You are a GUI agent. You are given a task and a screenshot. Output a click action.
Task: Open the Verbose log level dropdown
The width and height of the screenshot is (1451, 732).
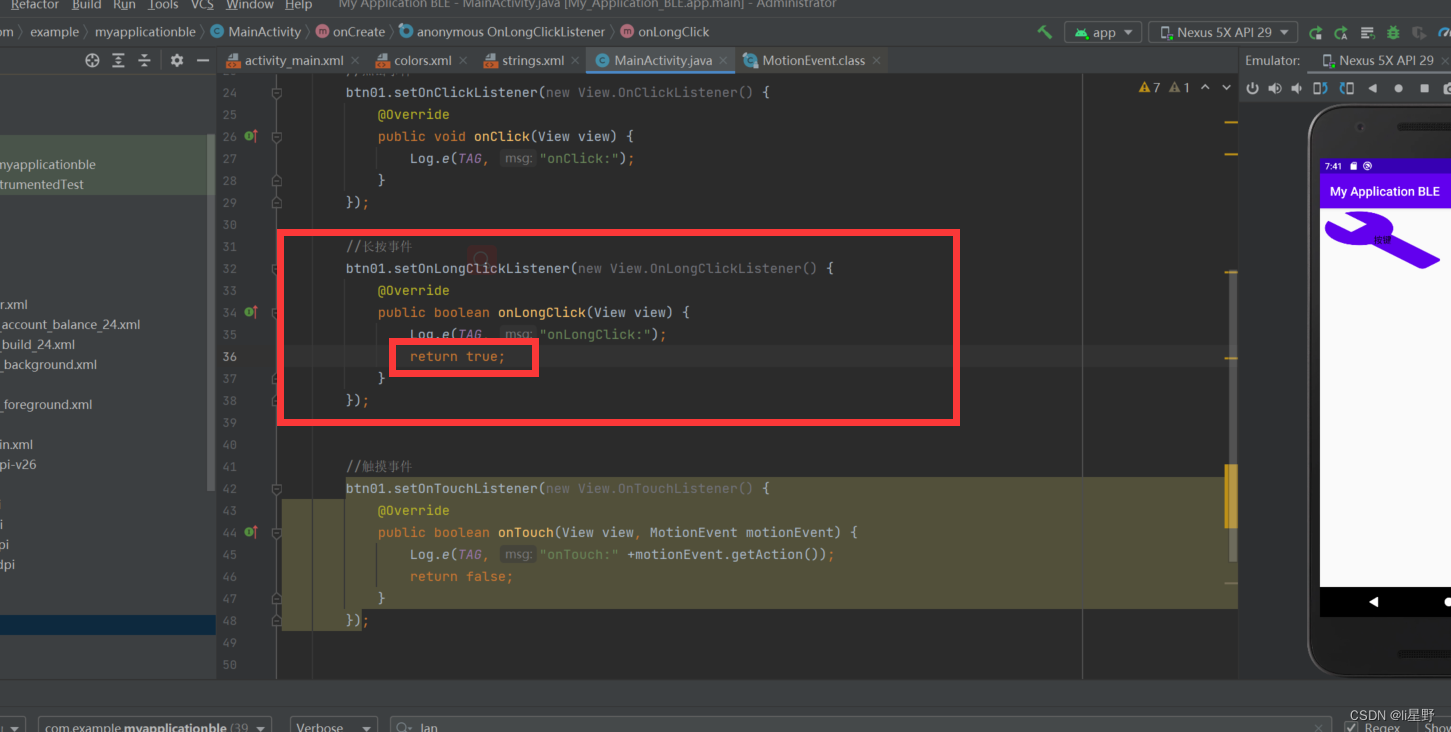coord(334,725)
